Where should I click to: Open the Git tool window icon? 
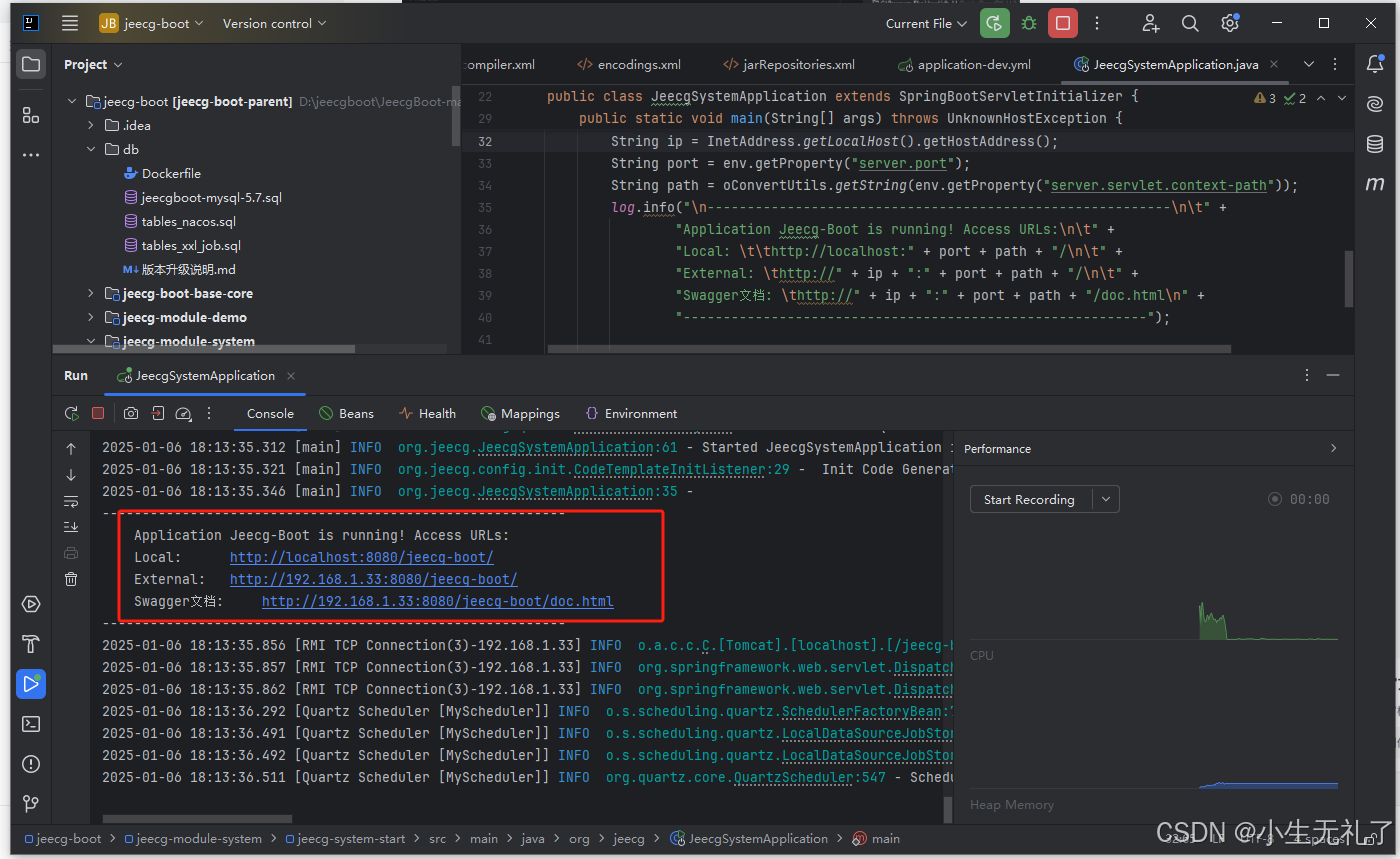pos(31,803)
